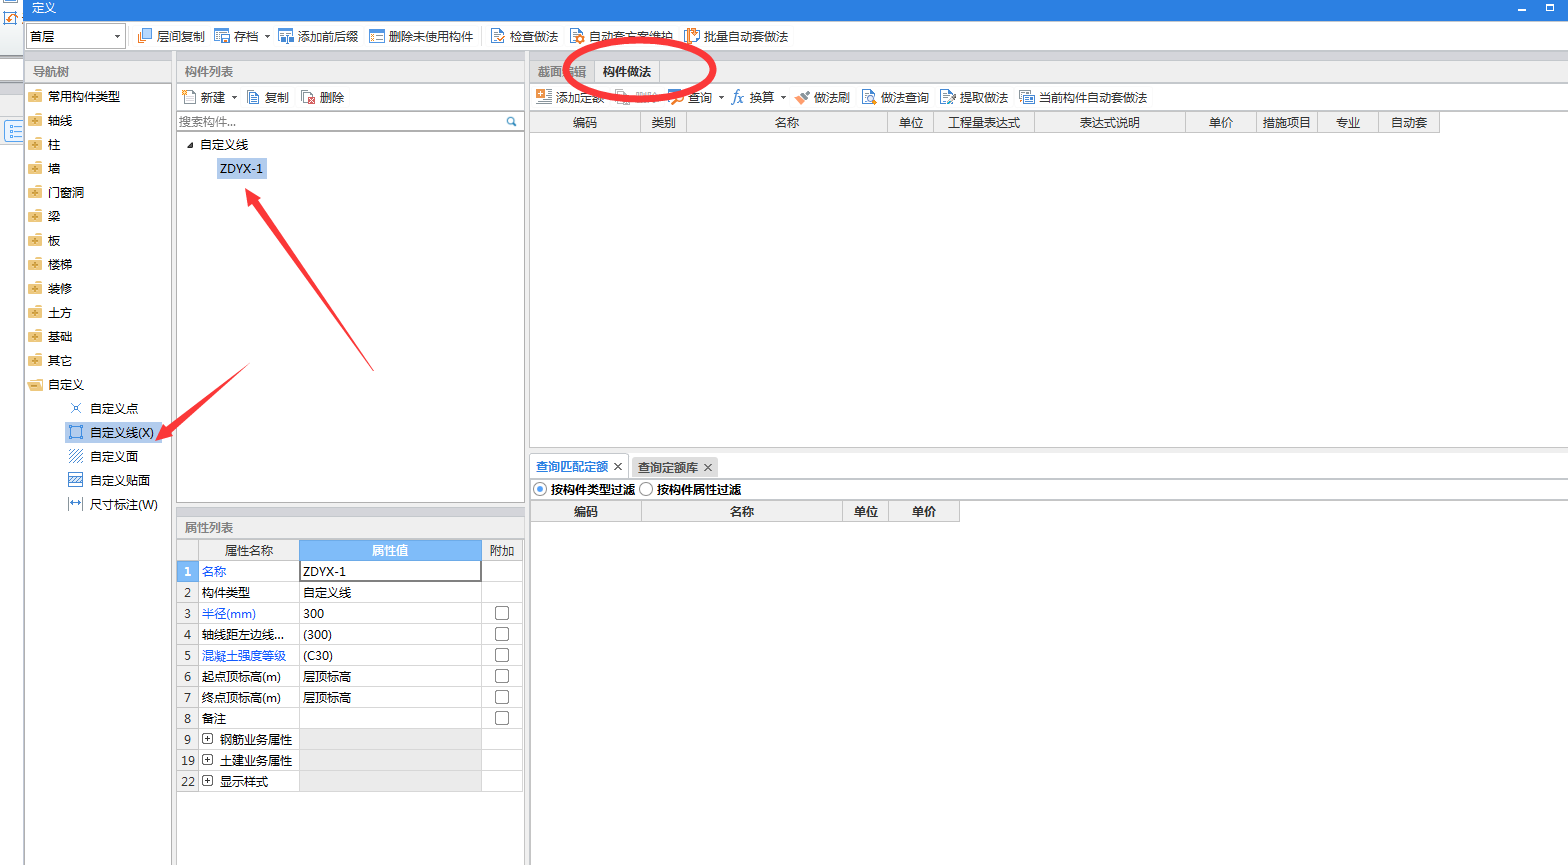Tick the 半径(mm) 附加 checkbox
Image resolution: width=1568 pixels, height=865 pixels.
[x=502, y=613]
